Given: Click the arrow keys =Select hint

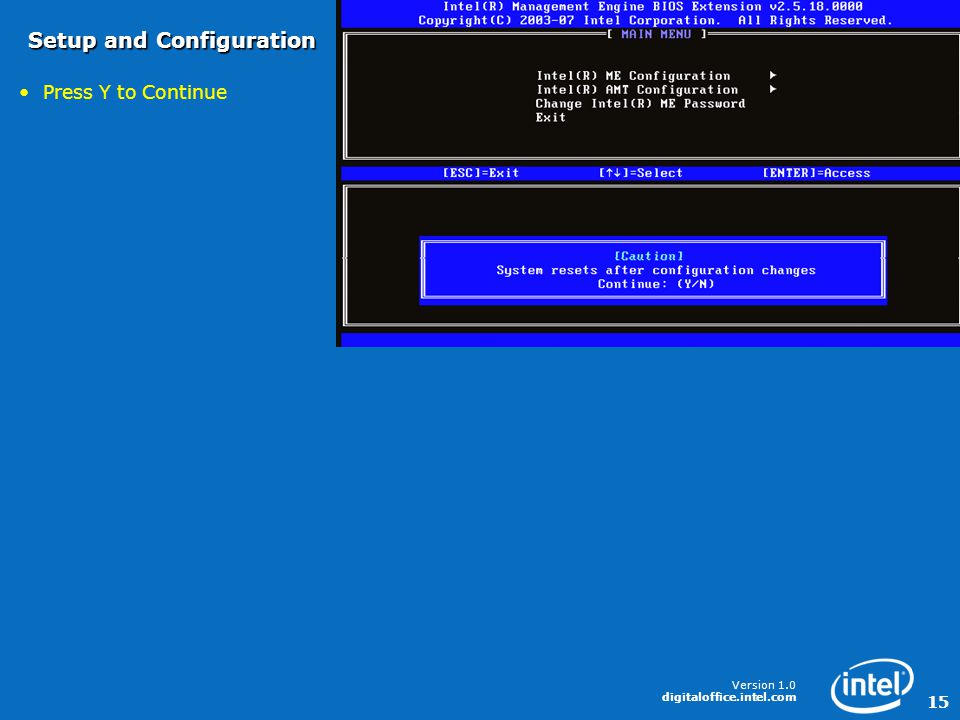Looking at the screenshot, I should [640, 173].
